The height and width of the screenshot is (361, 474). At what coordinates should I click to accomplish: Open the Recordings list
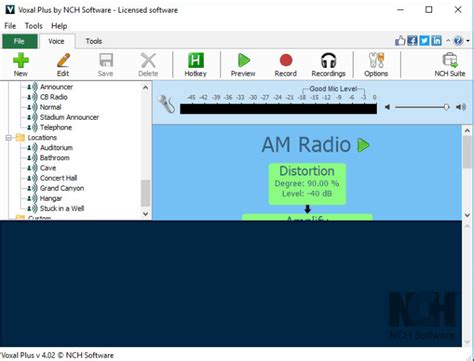(328, 65)
